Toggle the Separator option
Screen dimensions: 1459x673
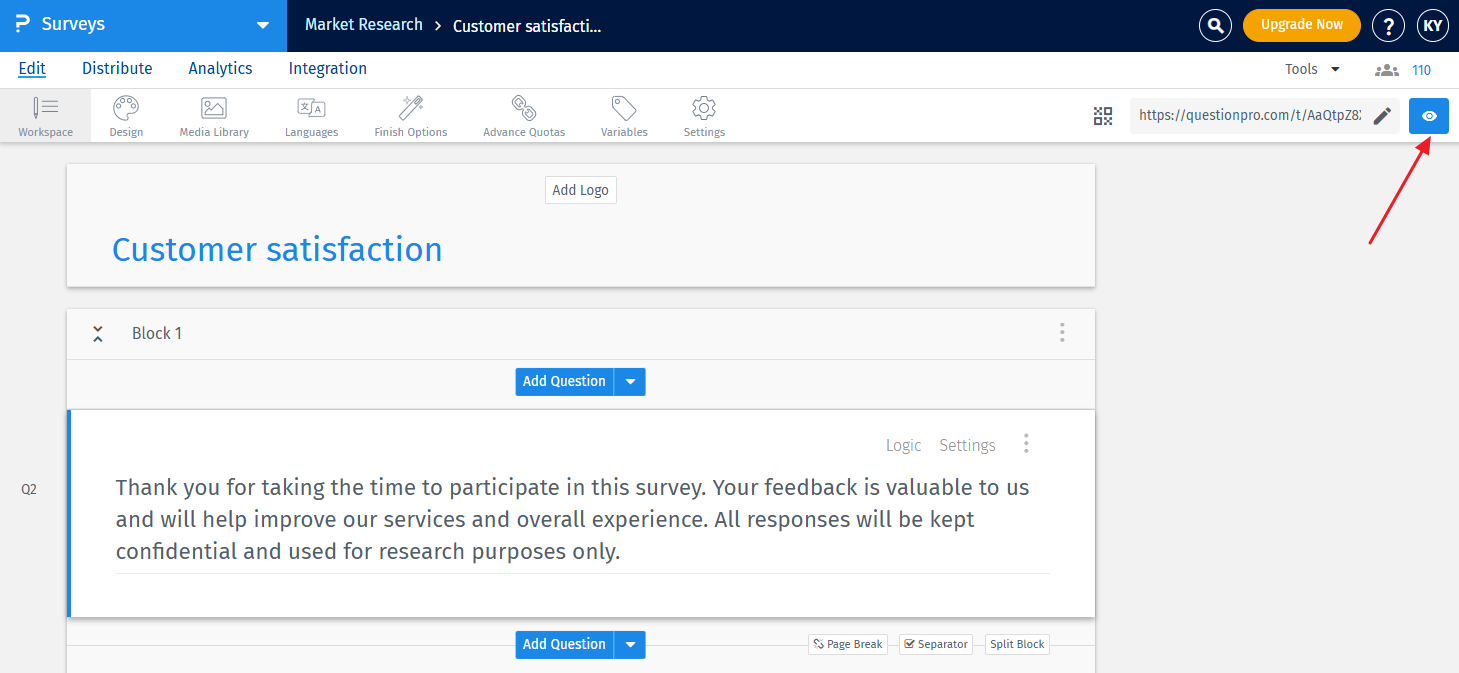tap(936, 645)
